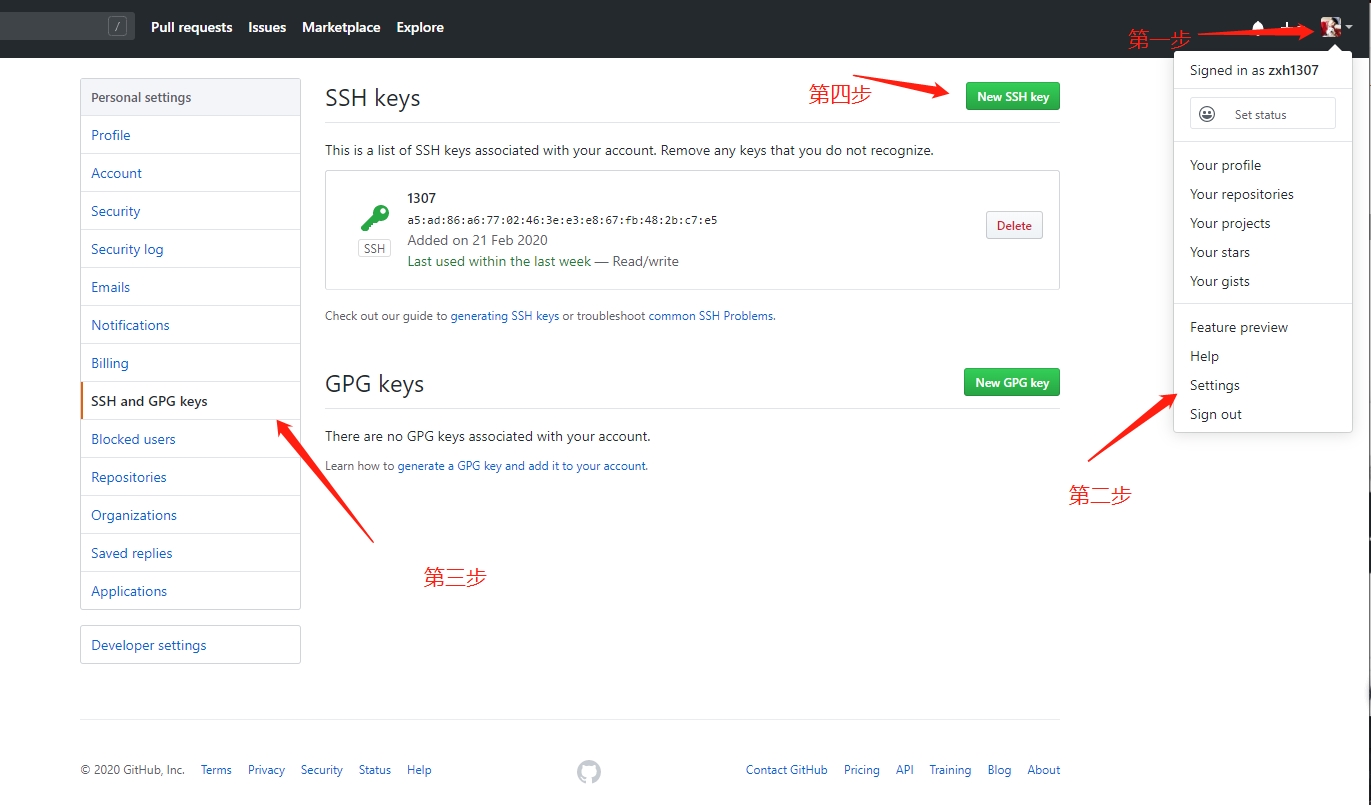This screenshot has width=1371, height=805.
Task: Open Applications in settings sidebar
Action: (190, 591)
